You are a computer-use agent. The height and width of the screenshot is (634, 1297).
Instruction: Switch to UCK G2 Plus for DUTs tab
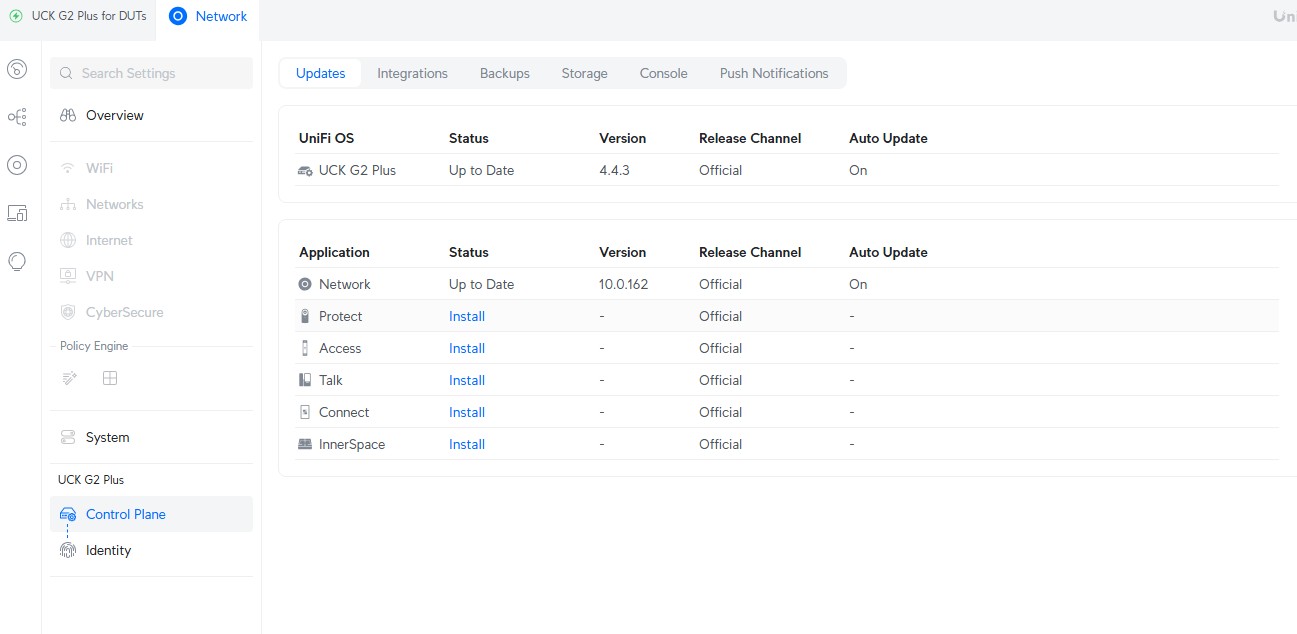(78, 16)
